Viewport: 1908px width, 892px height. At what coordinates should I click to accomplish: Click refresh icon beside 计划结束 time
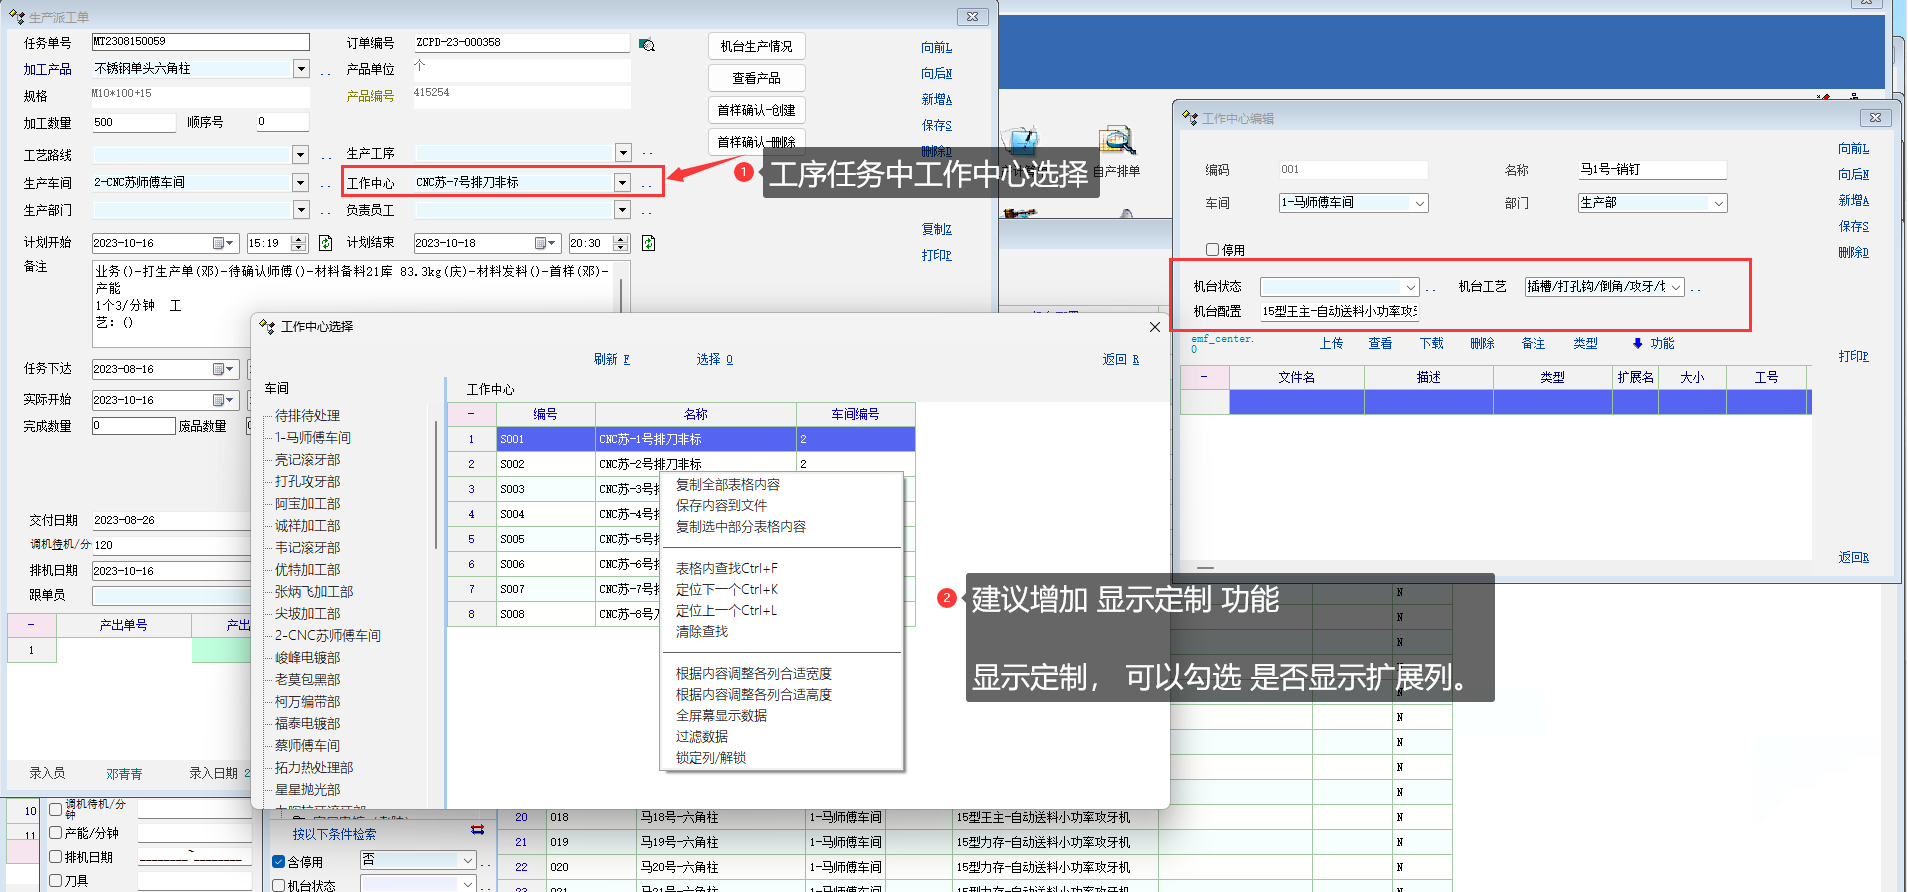[648, 243]
